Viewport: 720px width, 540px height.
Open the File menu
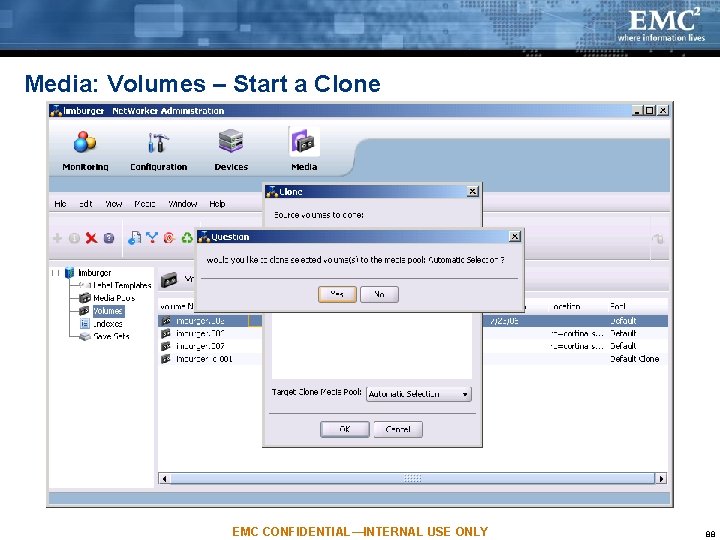click(60, 204)
